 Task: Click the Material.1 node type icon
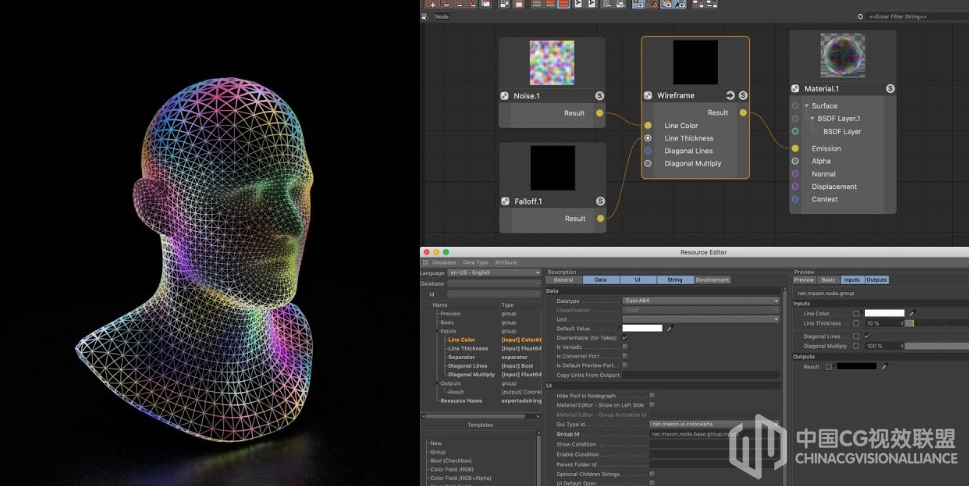coord(795,88)
